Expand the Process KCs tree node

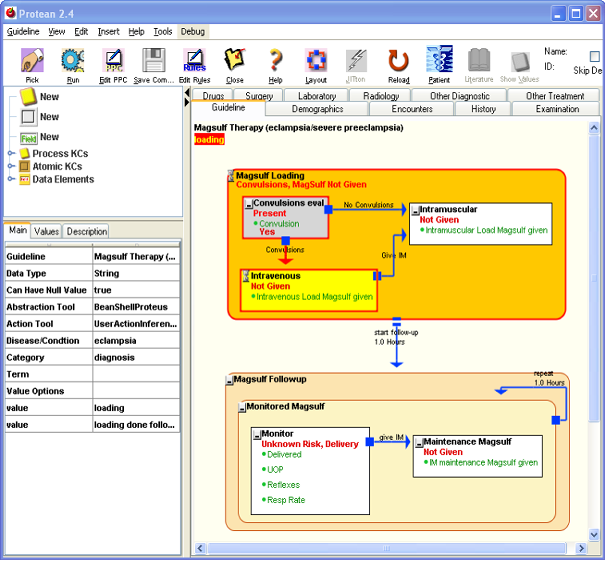pos(12,154)
